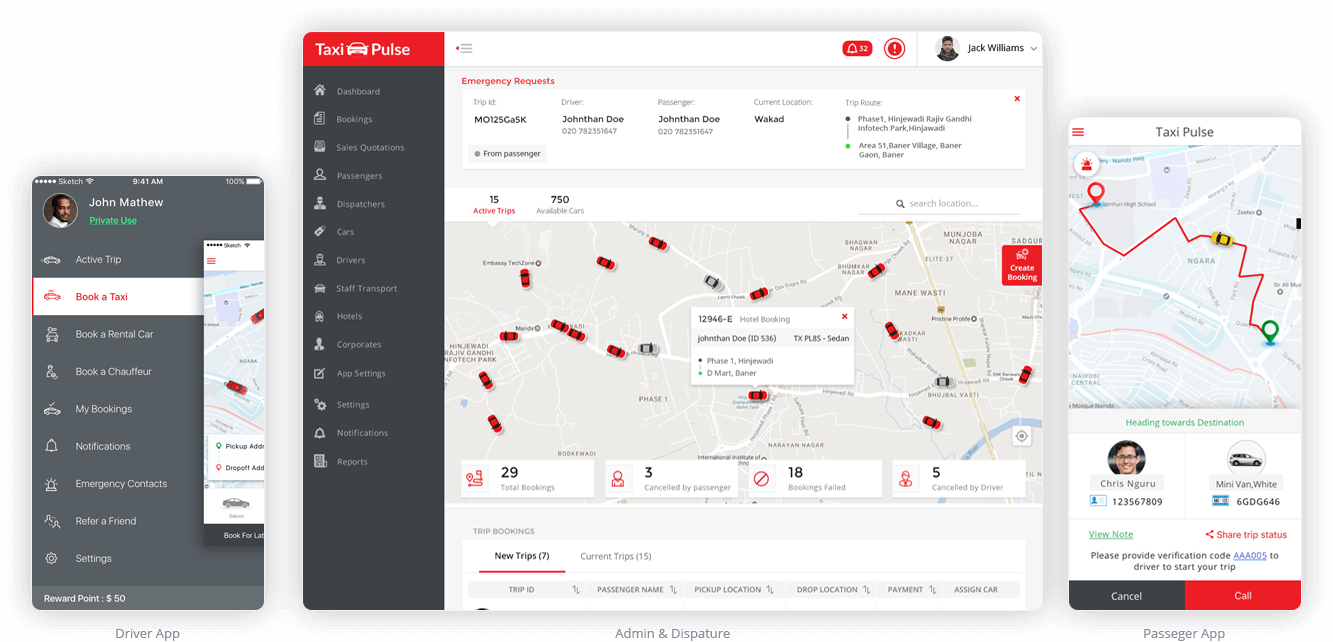Click the siren emergency icon on passenger map
This screenshot has width=1333, height=642.
[1085, 164]
